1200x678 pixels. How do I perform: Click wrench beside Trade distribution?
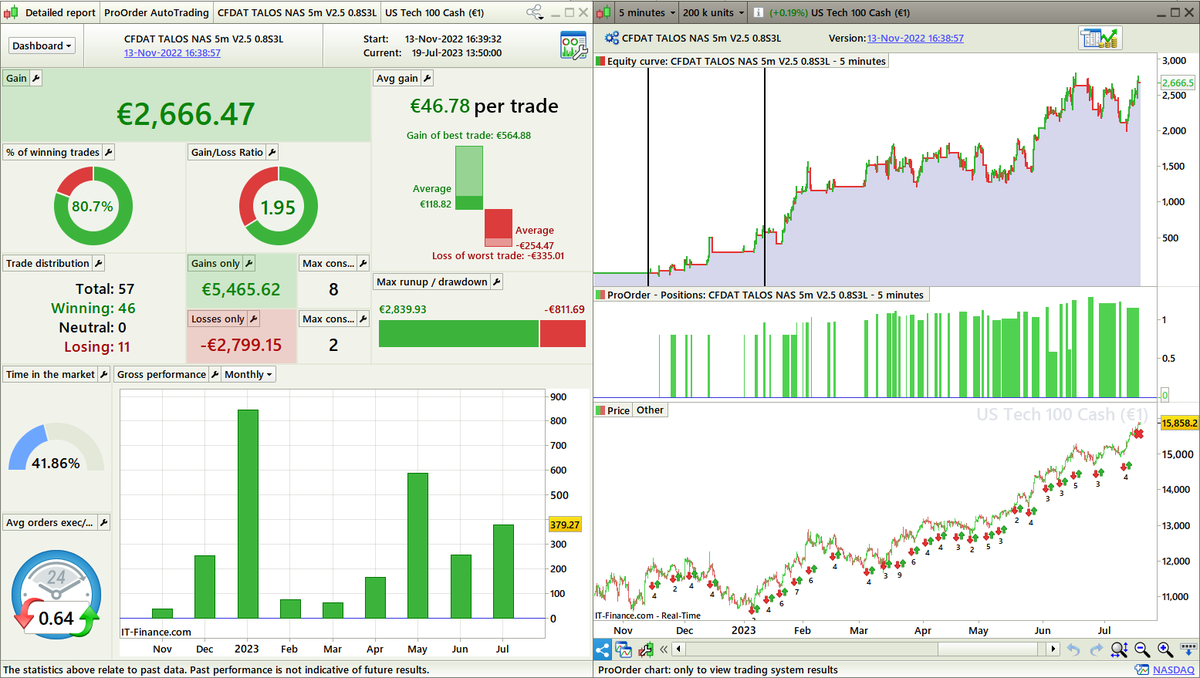pyautogui.click(x=99, y=264)
